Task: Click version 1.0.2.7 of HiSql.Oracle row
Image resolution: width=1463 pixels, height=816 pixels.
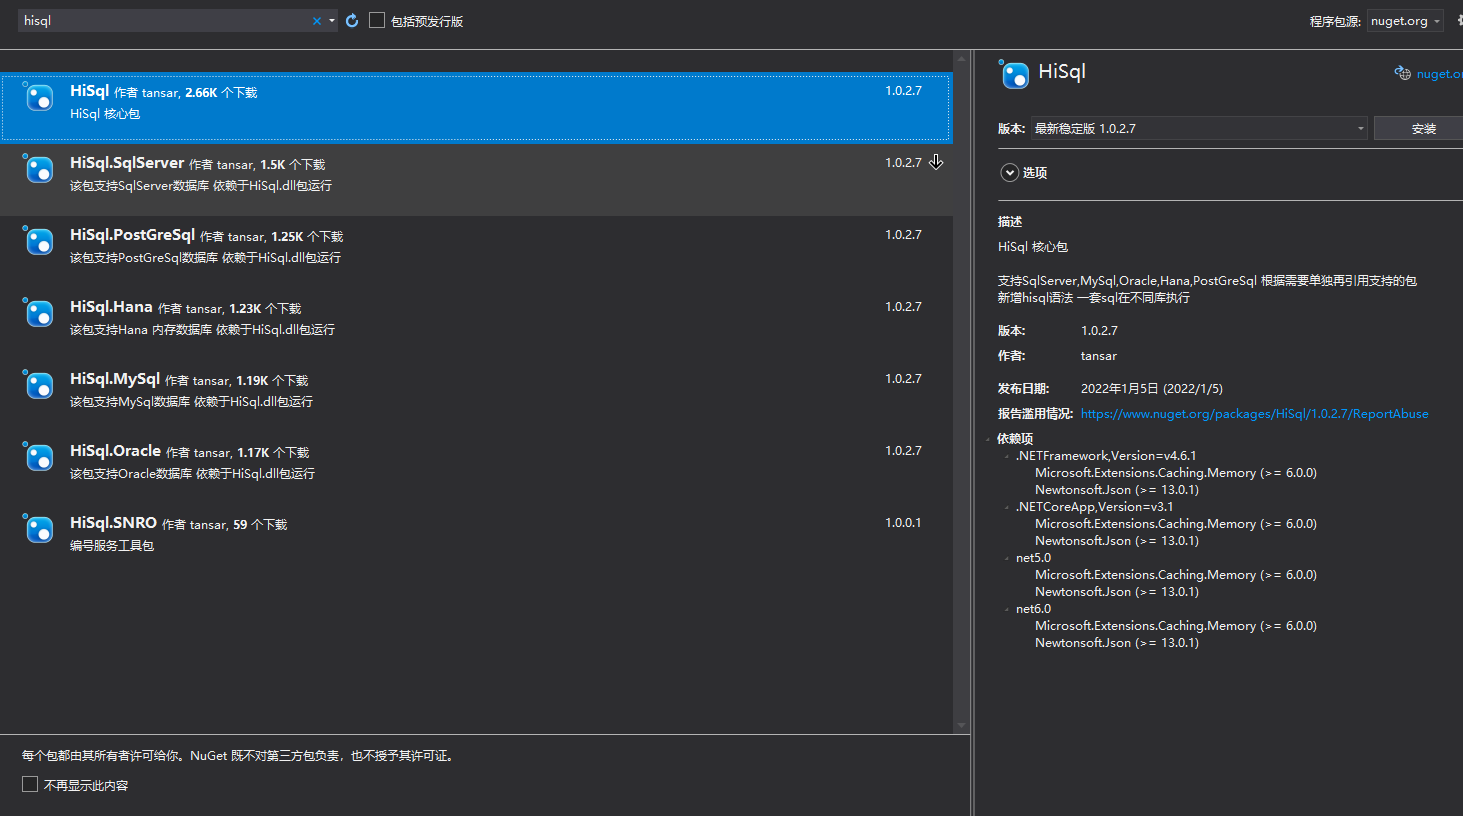Action: (903, 451)
